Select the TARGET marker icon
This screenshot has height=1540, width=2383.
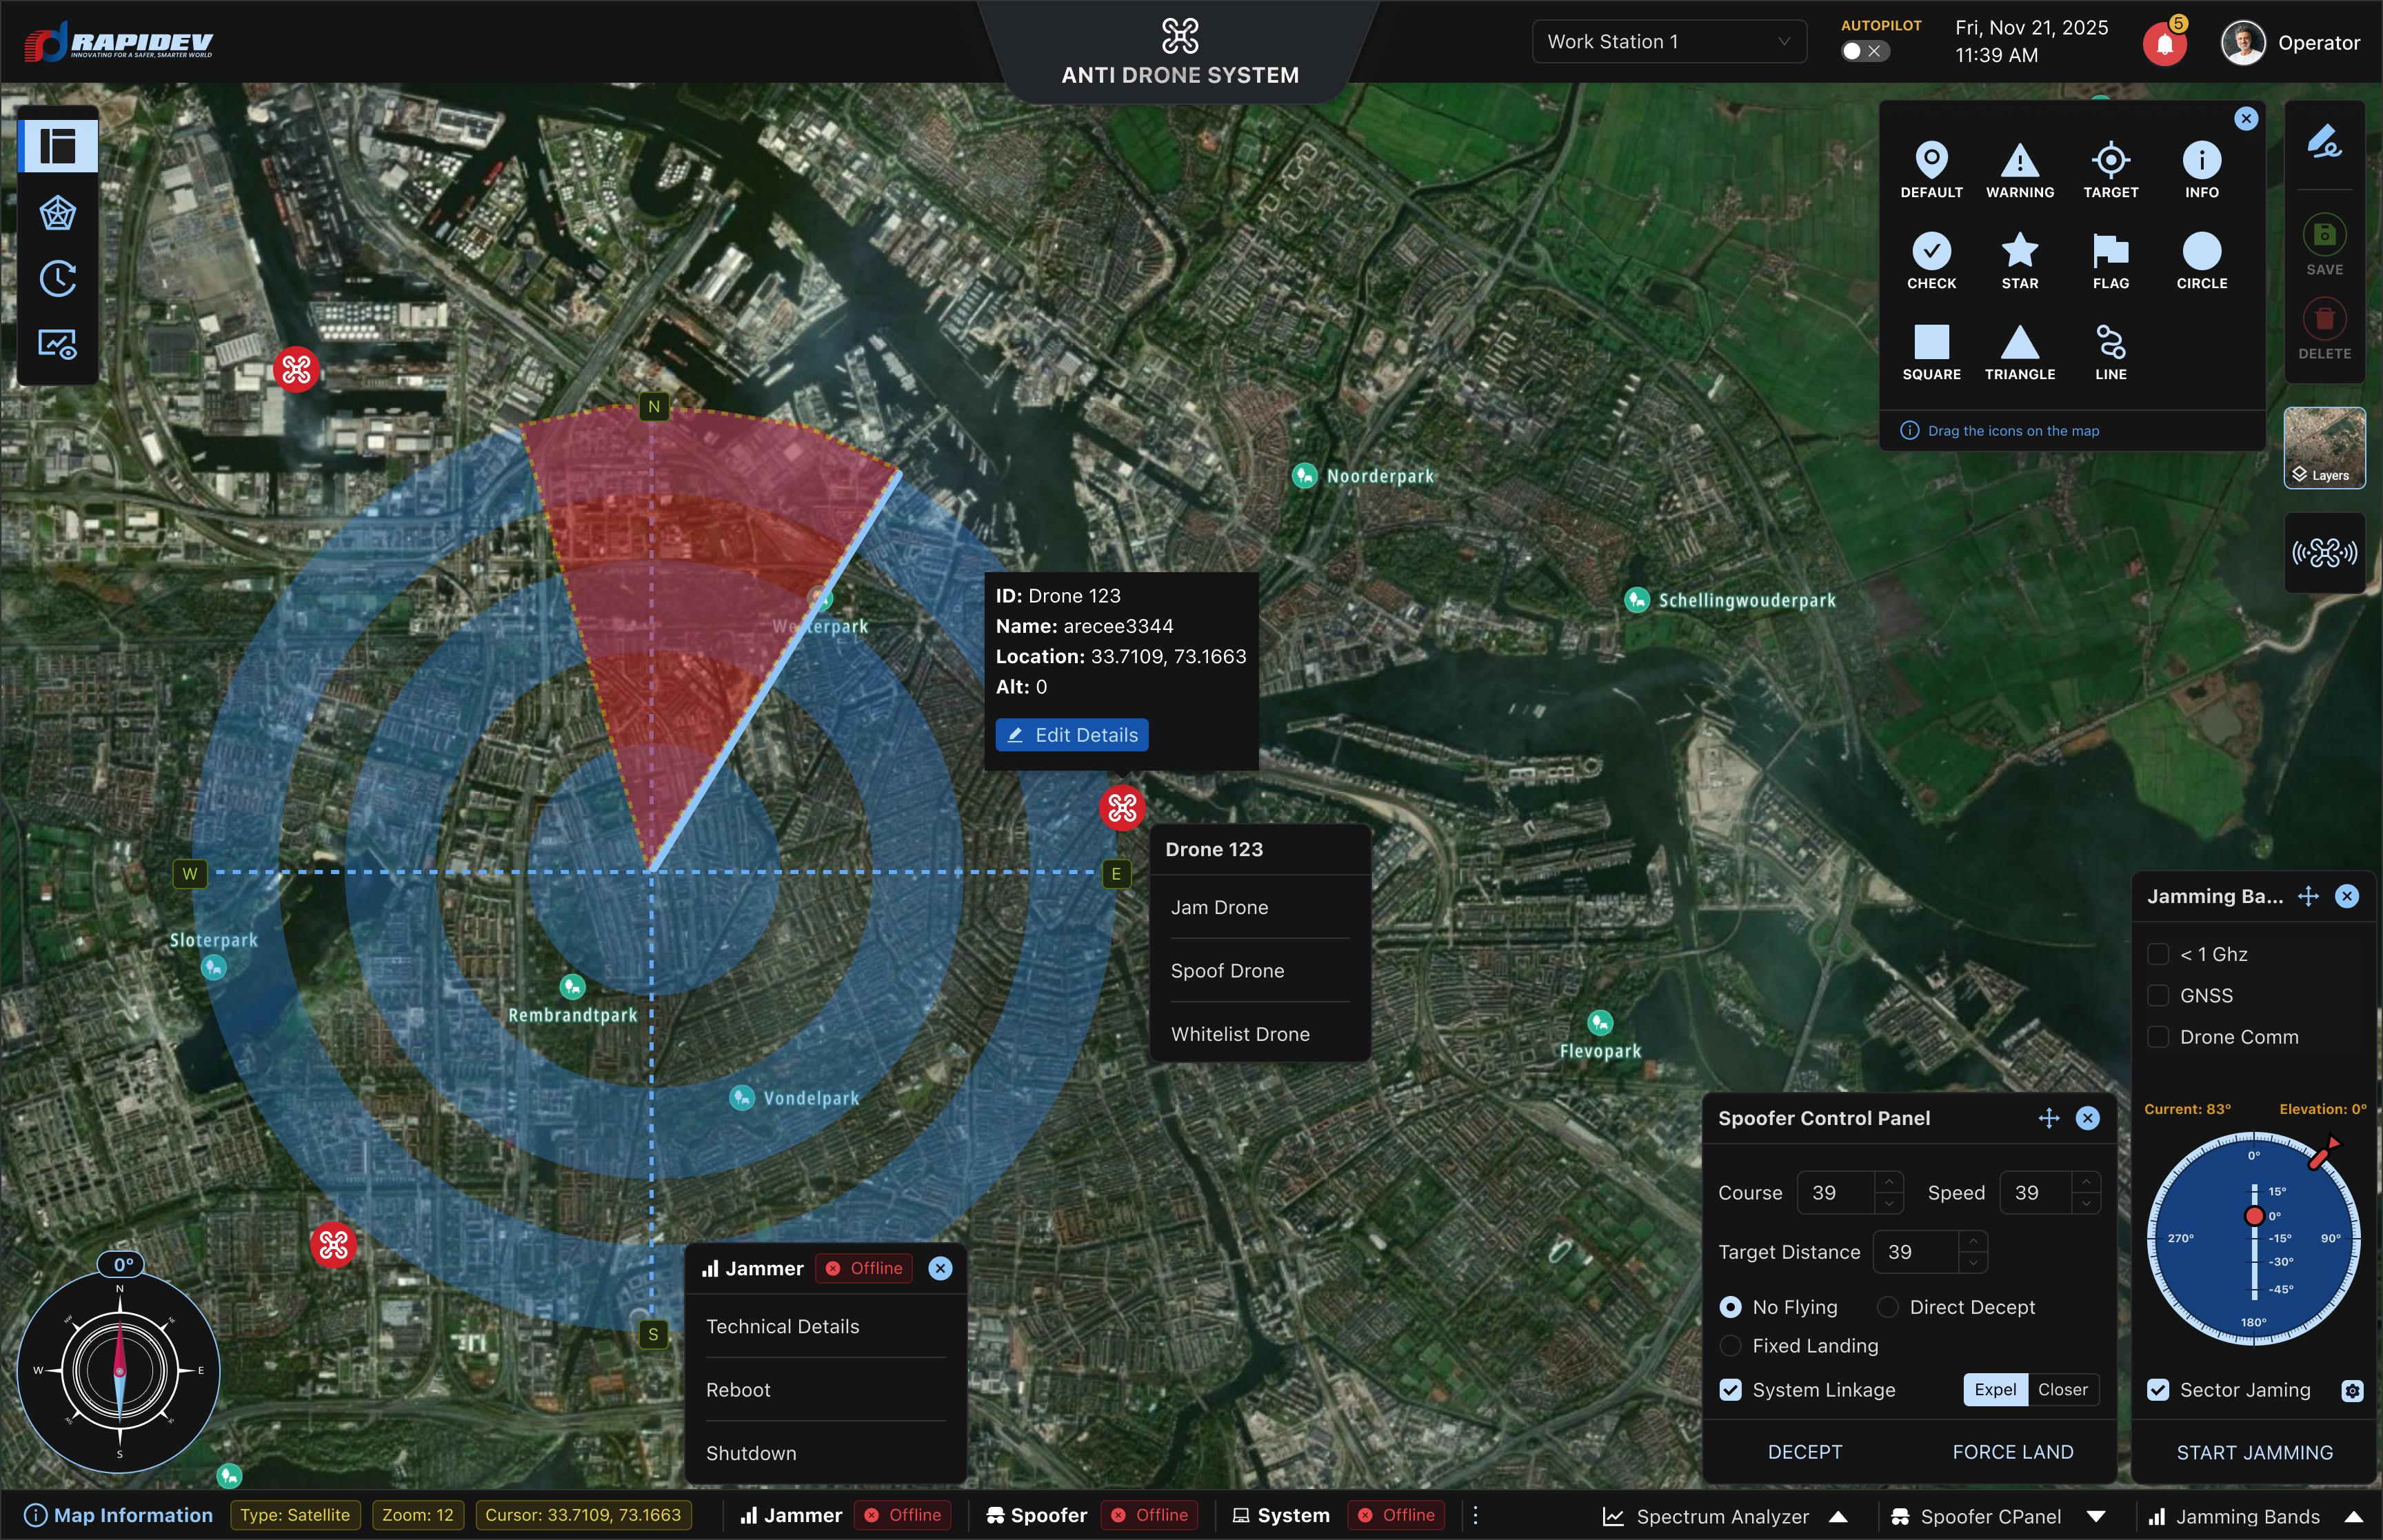[2110, 161]
